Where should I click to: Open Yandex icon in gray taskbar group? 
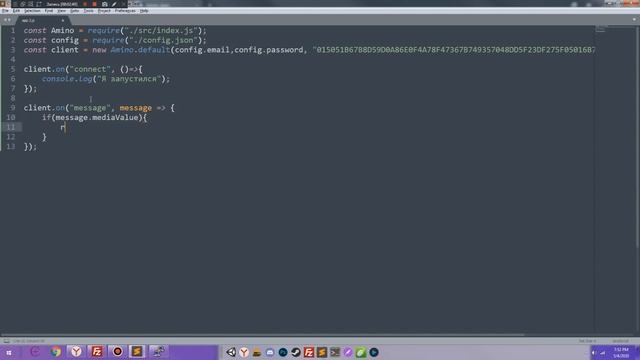(244, 352)
